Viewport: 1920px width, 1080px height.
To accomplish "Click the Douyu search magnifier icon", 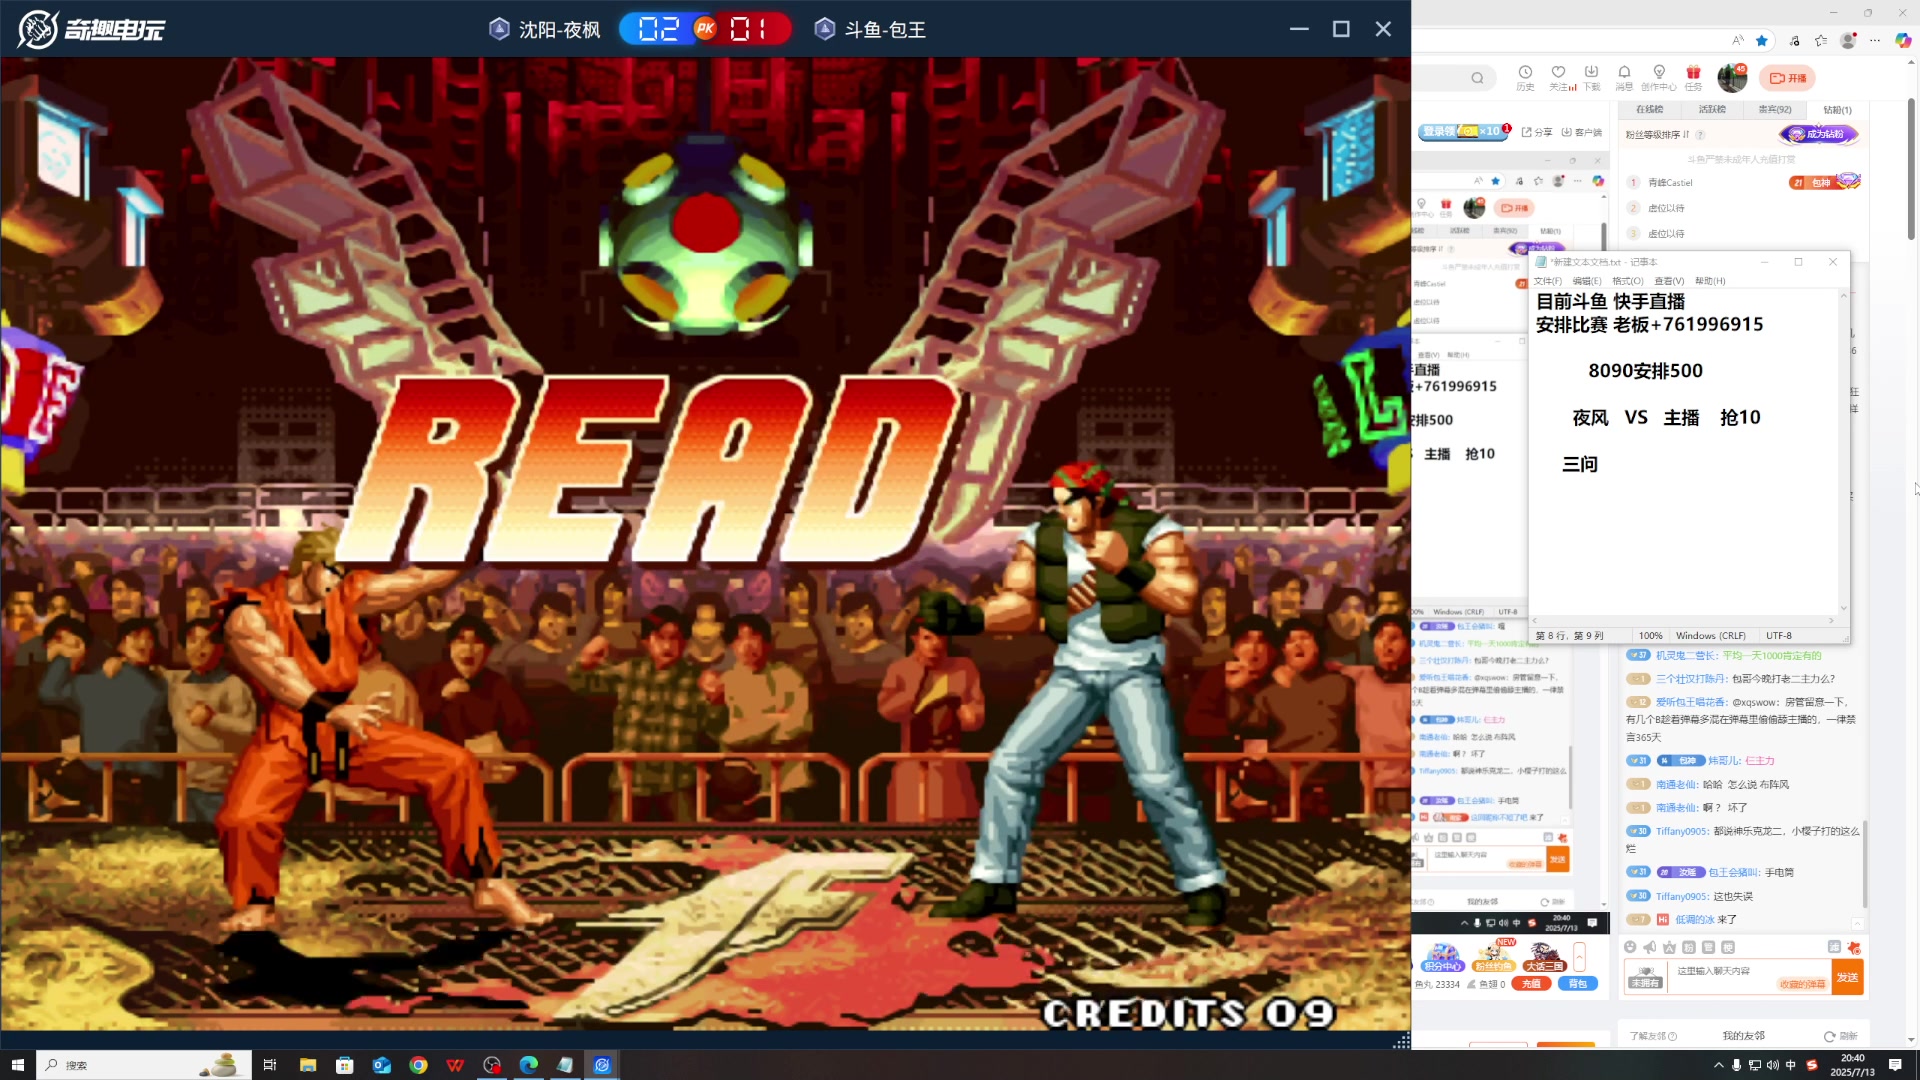I will [x=1477, y=78].
